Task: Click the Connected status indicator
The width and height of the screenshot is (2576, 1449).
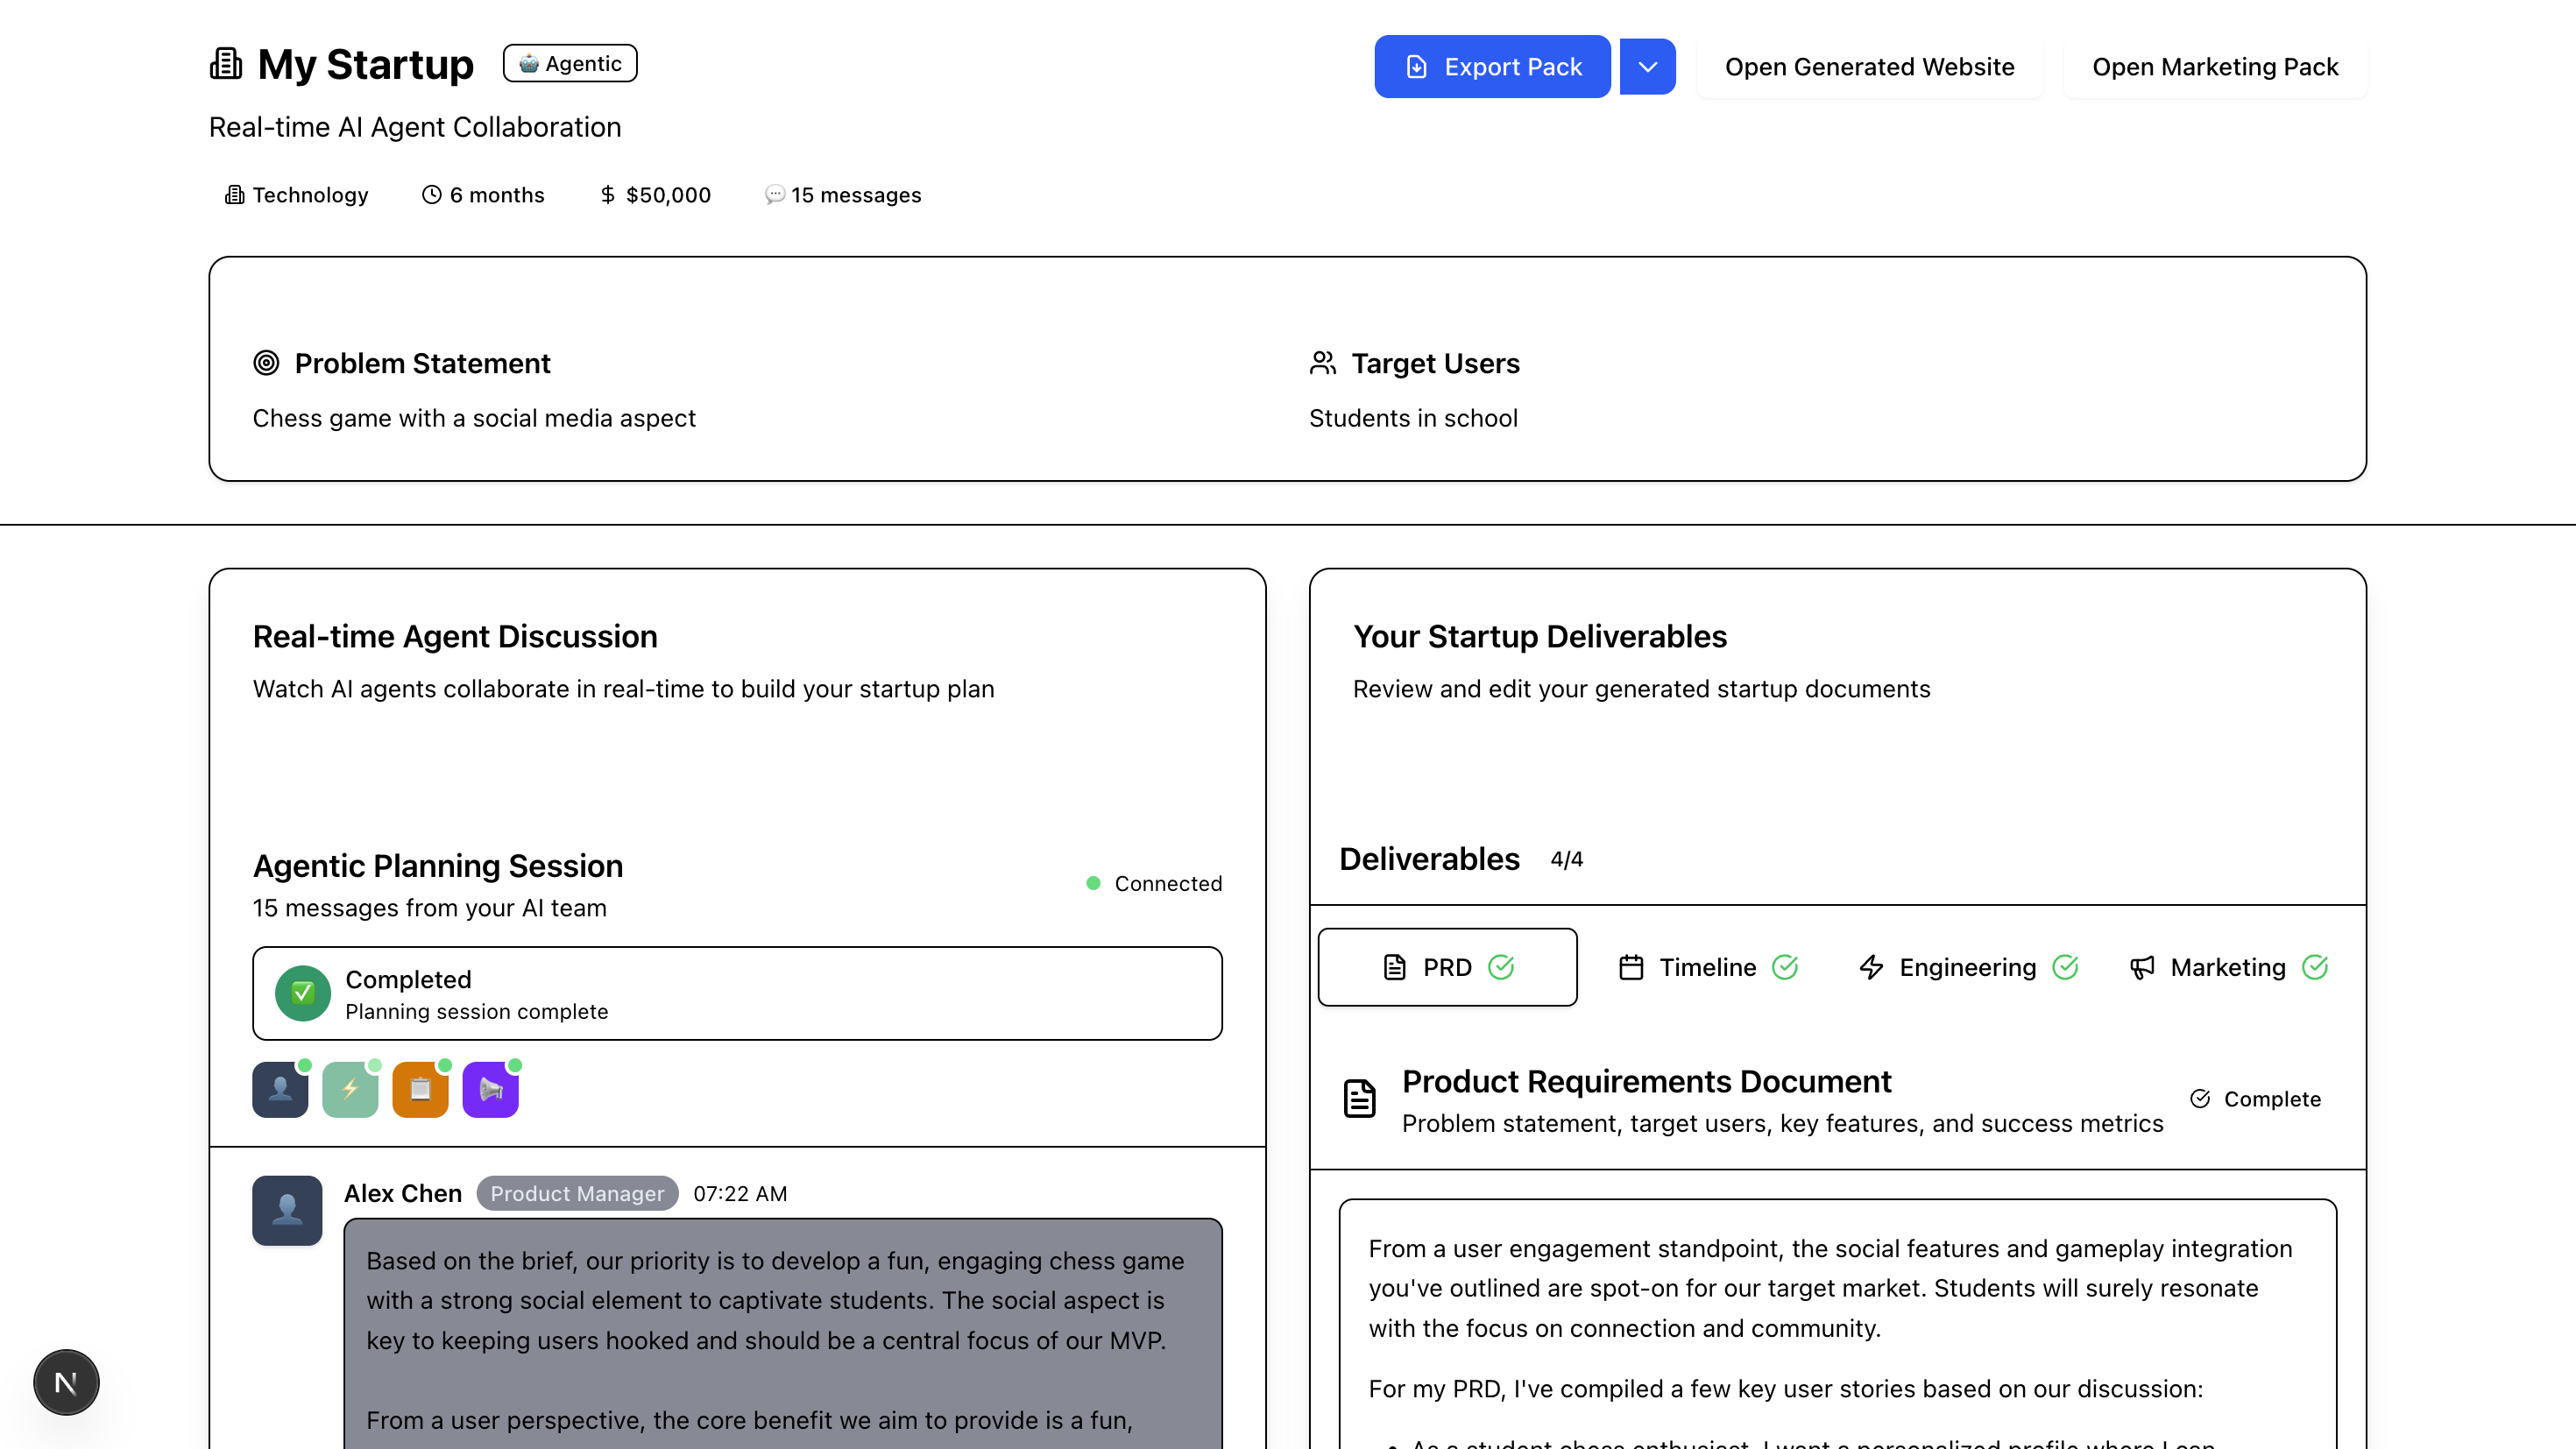Action: [x=1154, y=883]
